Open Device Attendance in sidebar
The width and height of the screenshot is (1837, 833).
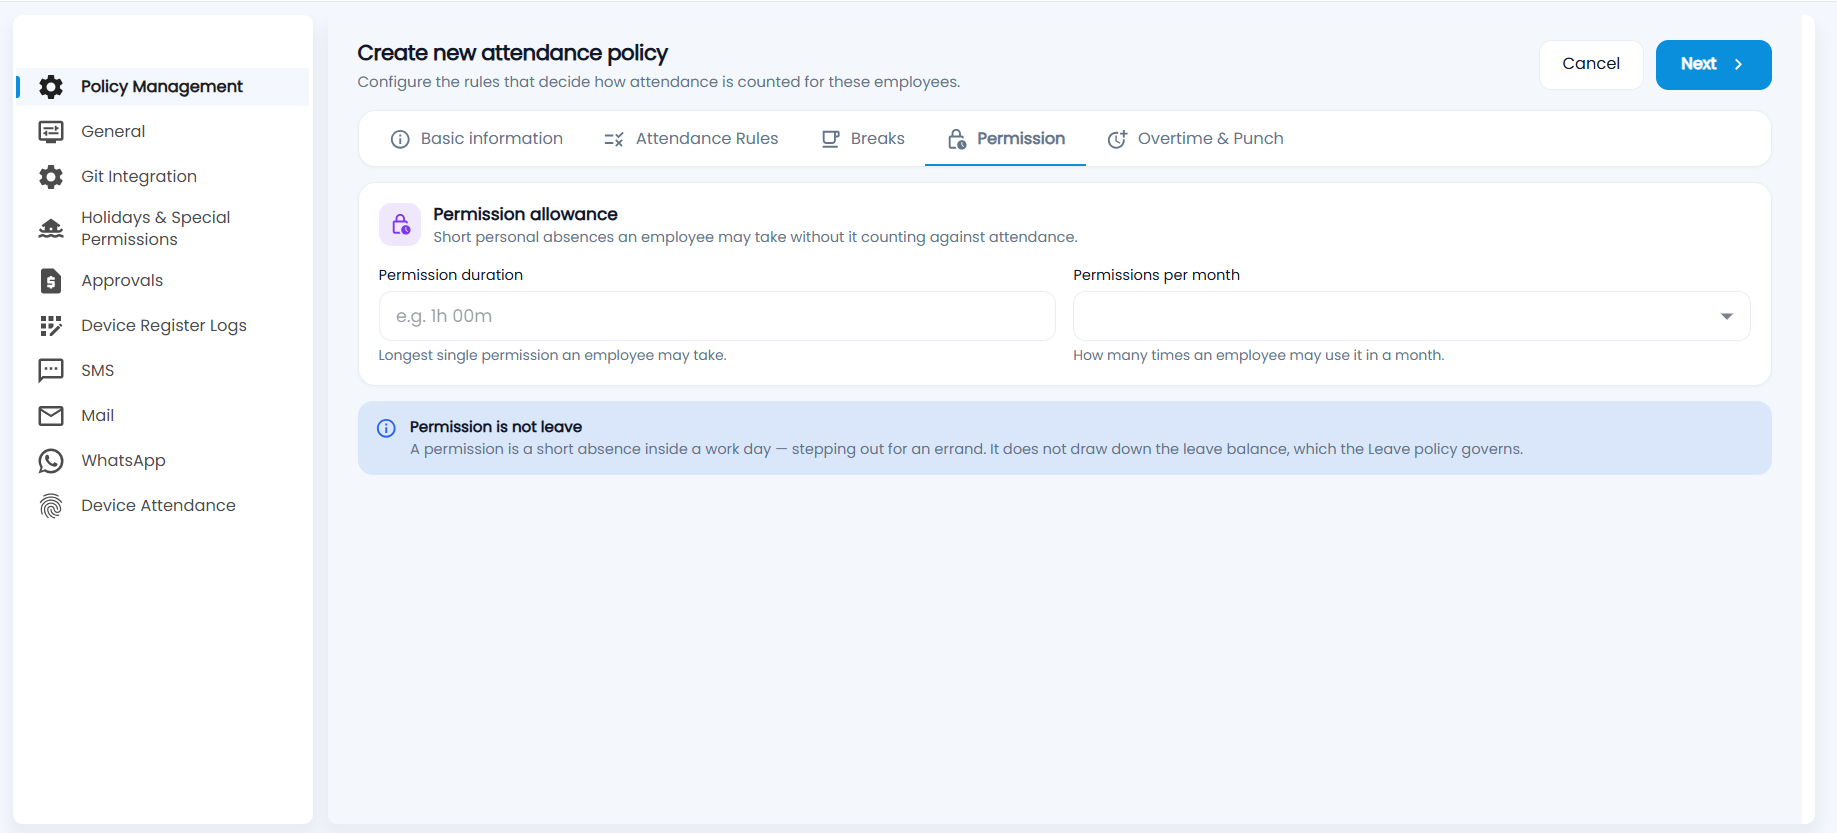click(163, 506)
